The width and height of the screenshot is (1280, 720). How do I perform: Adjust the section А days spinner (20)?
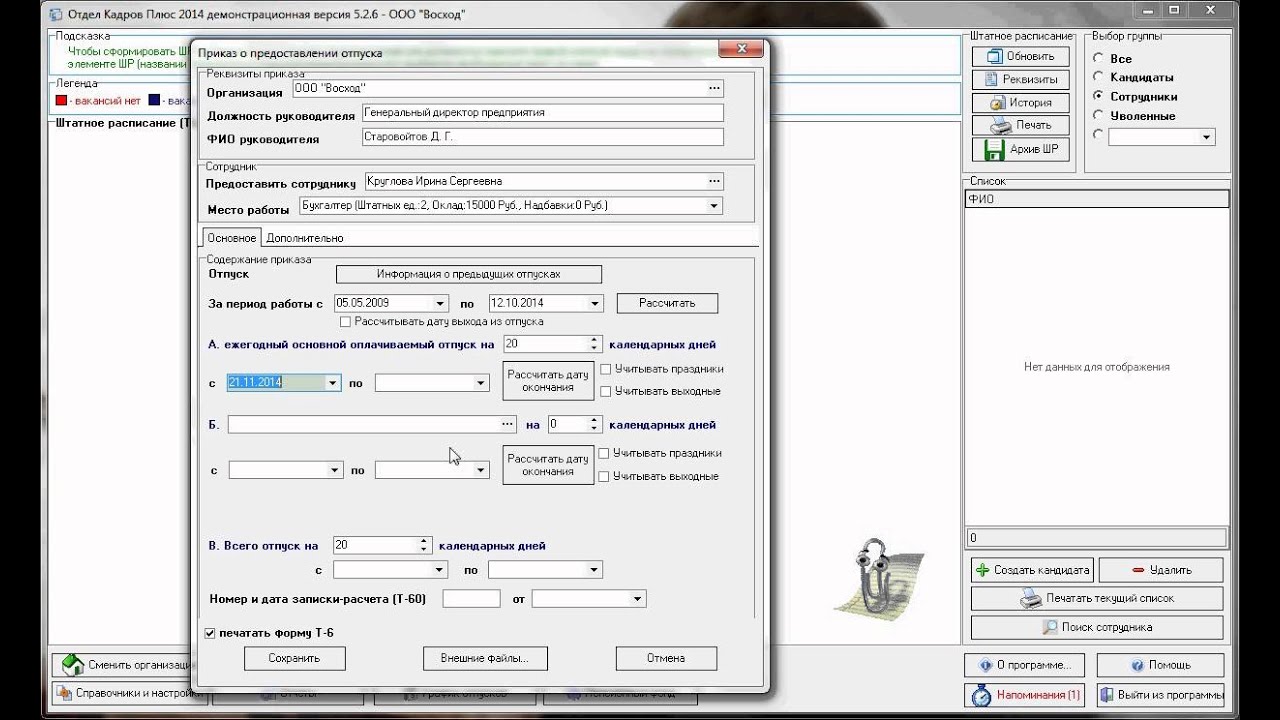coord(594,344)
